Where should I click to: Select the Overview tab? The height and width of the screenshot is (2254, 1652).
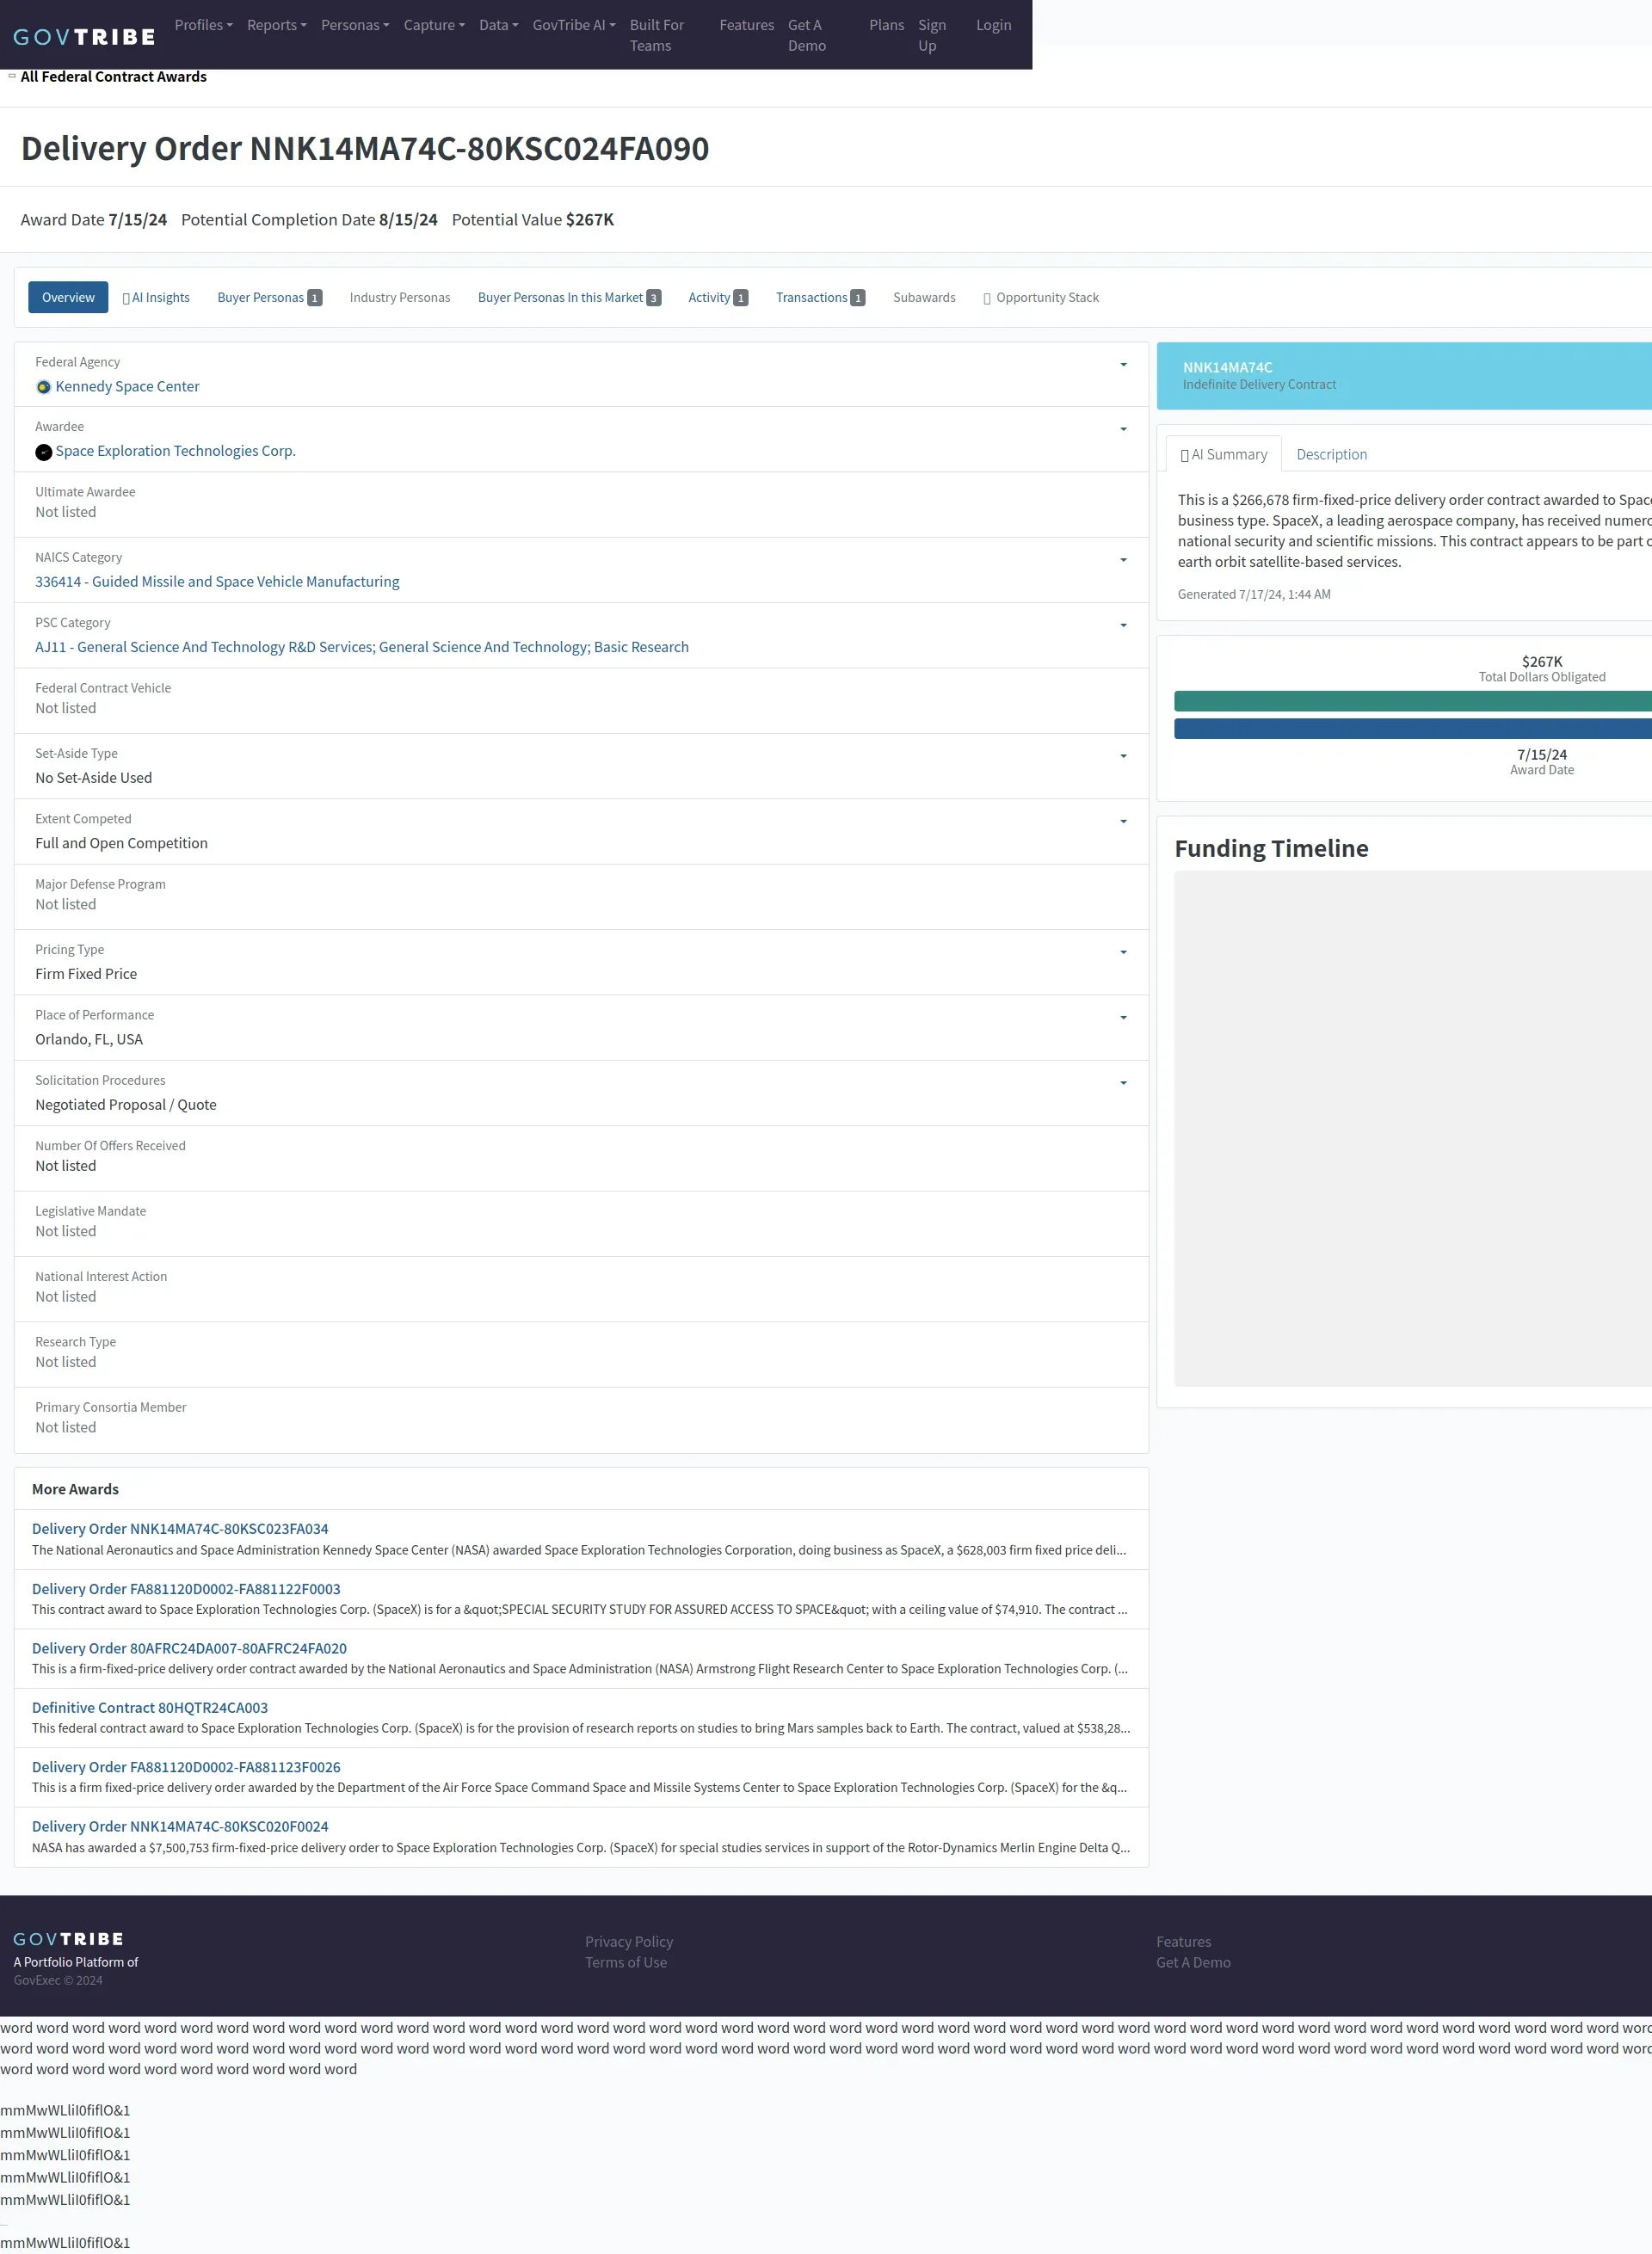(68, 298)
